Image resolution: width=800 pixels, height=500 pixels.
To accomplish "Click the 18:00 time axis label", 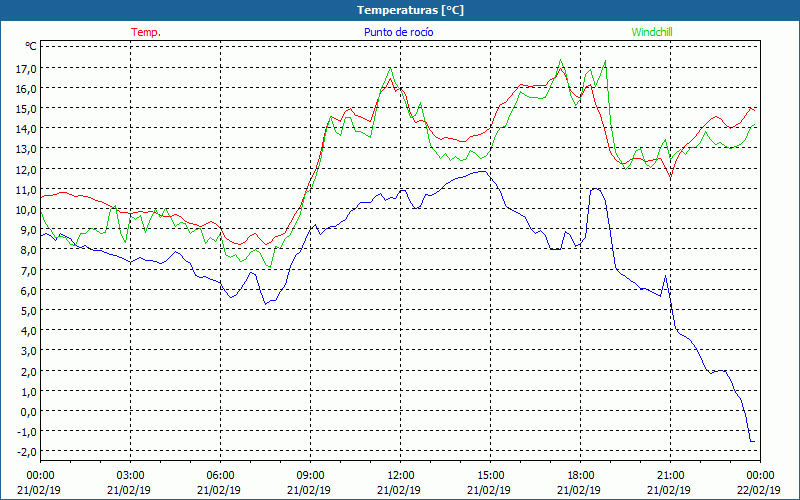I will coord(581,476).
